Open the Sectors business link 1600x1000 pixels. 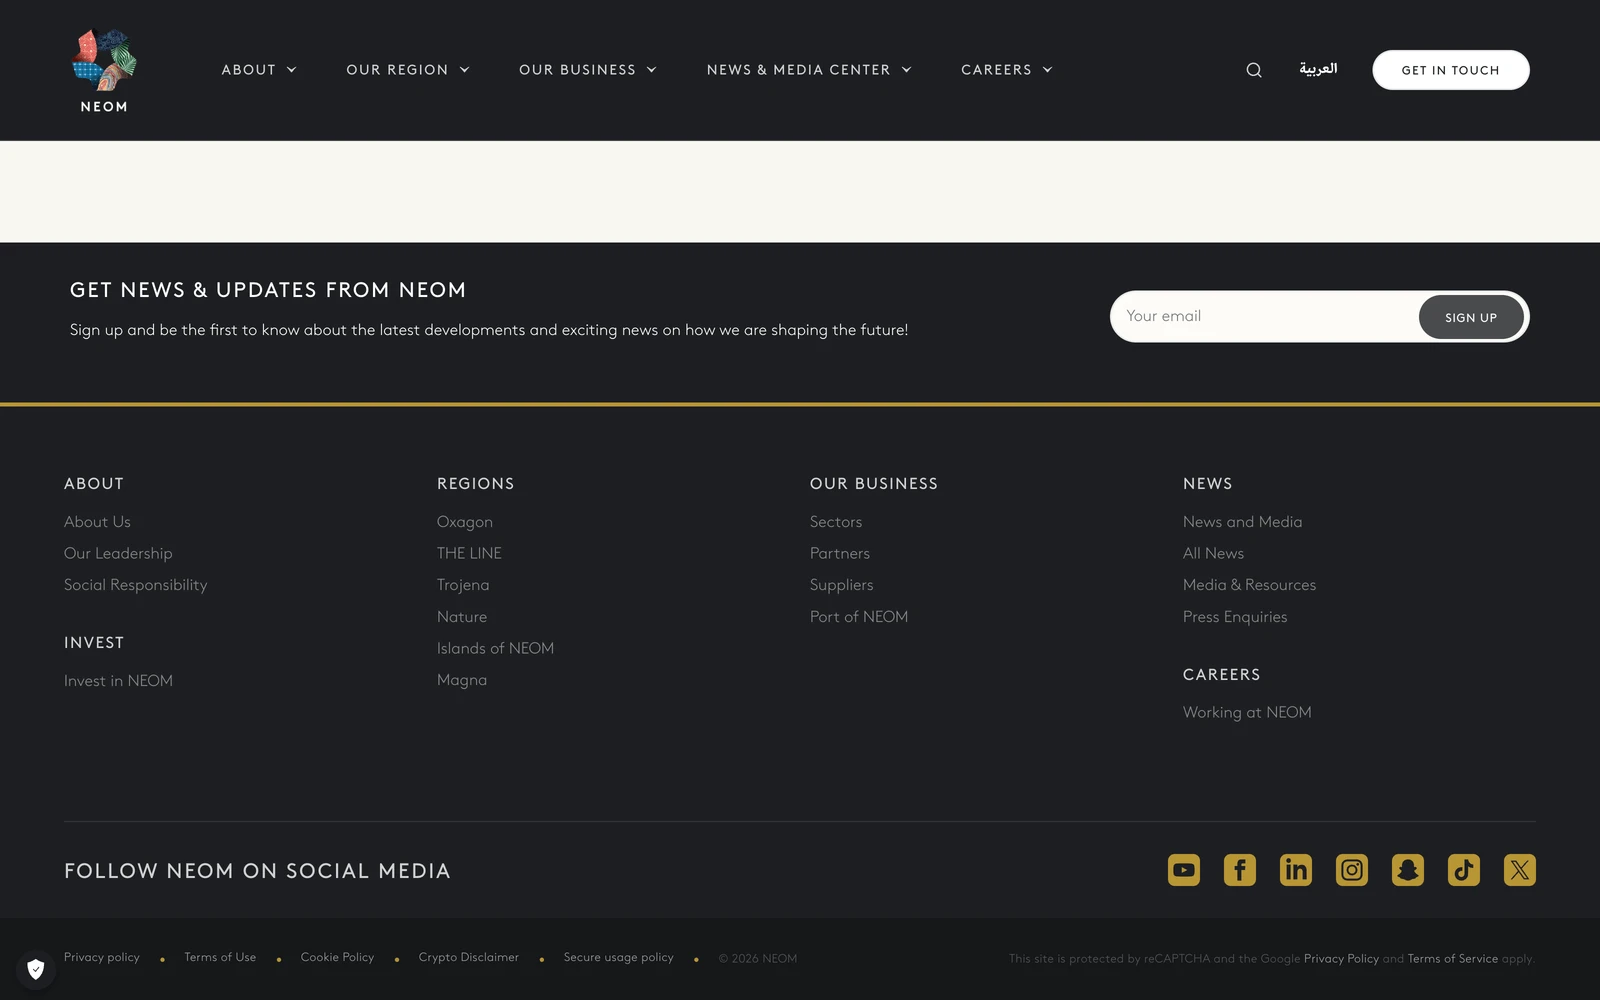[836, 522]
